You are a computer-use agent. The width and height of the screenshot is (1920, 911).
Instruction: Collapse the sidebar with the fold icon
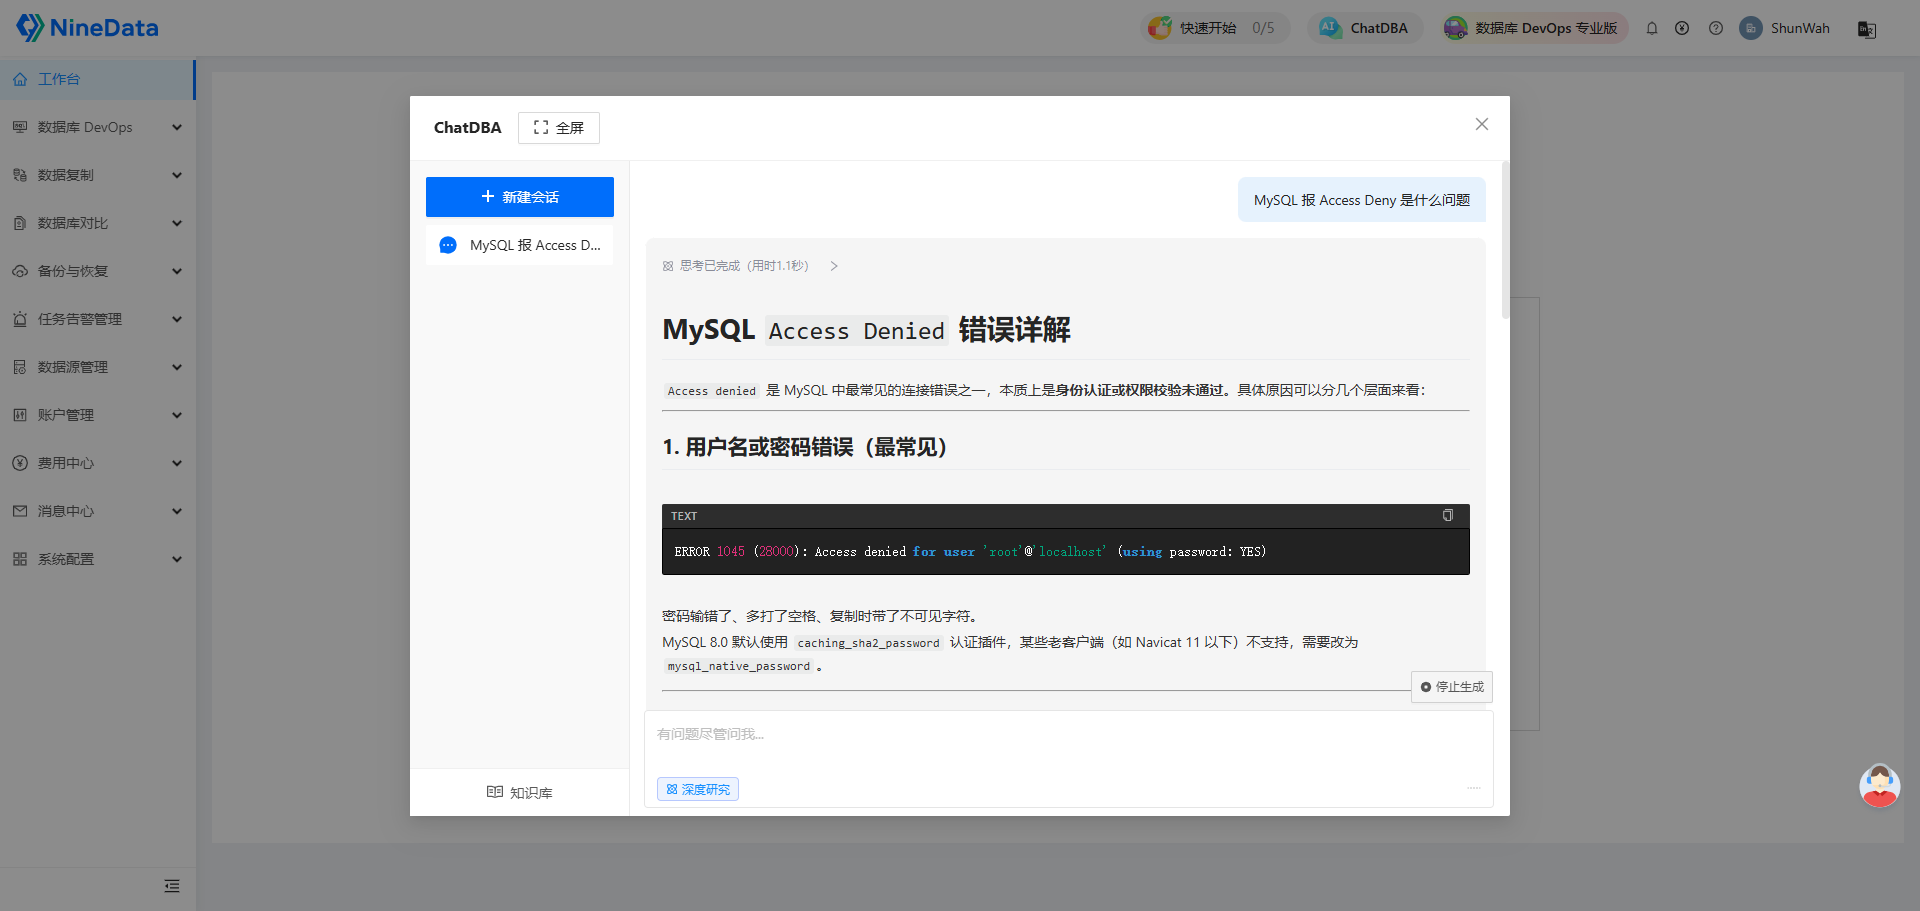pos(172,886)
